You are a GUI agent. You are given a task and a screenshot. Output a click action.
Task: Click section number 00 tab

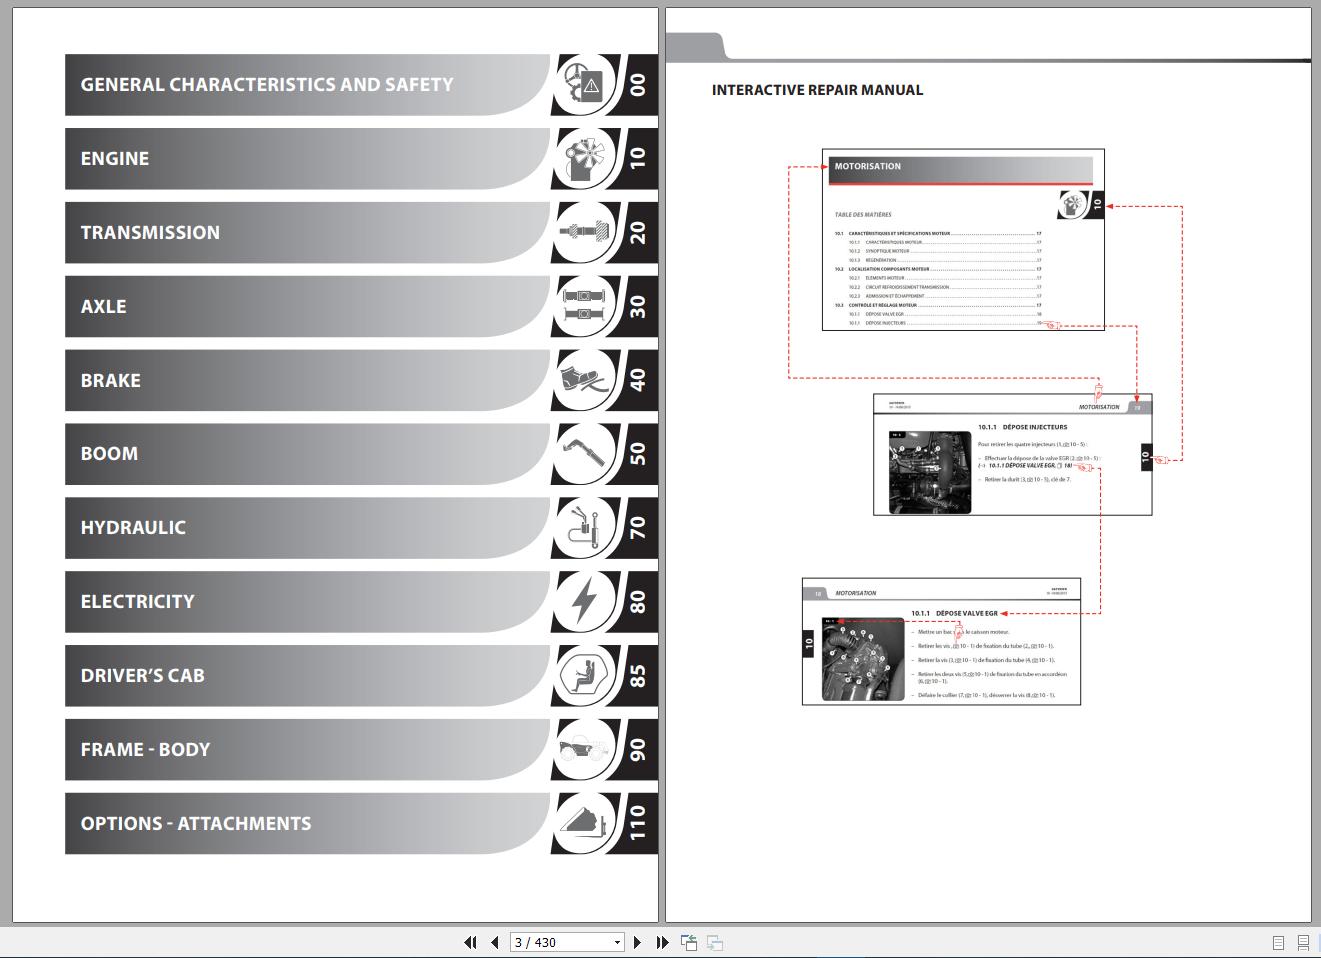pyautogui.click(x=638, y=85)
